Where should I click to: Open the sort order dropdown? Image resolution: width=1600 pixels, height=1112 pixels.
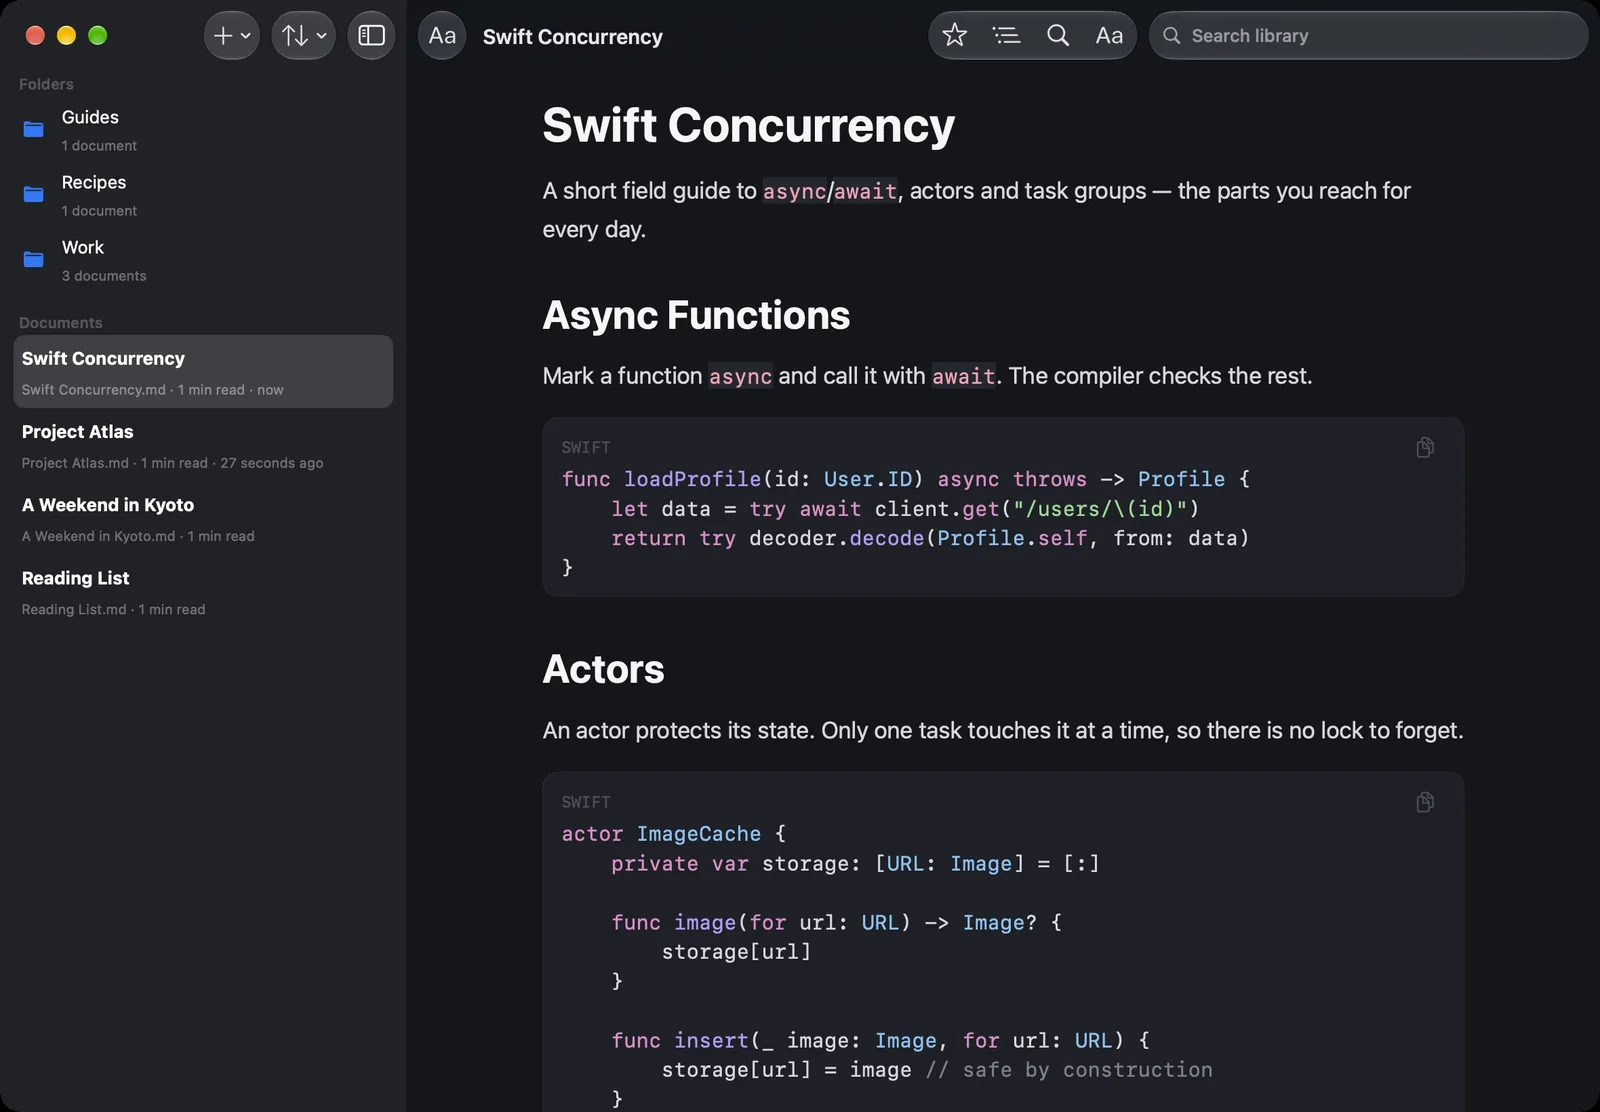point(303,36)
